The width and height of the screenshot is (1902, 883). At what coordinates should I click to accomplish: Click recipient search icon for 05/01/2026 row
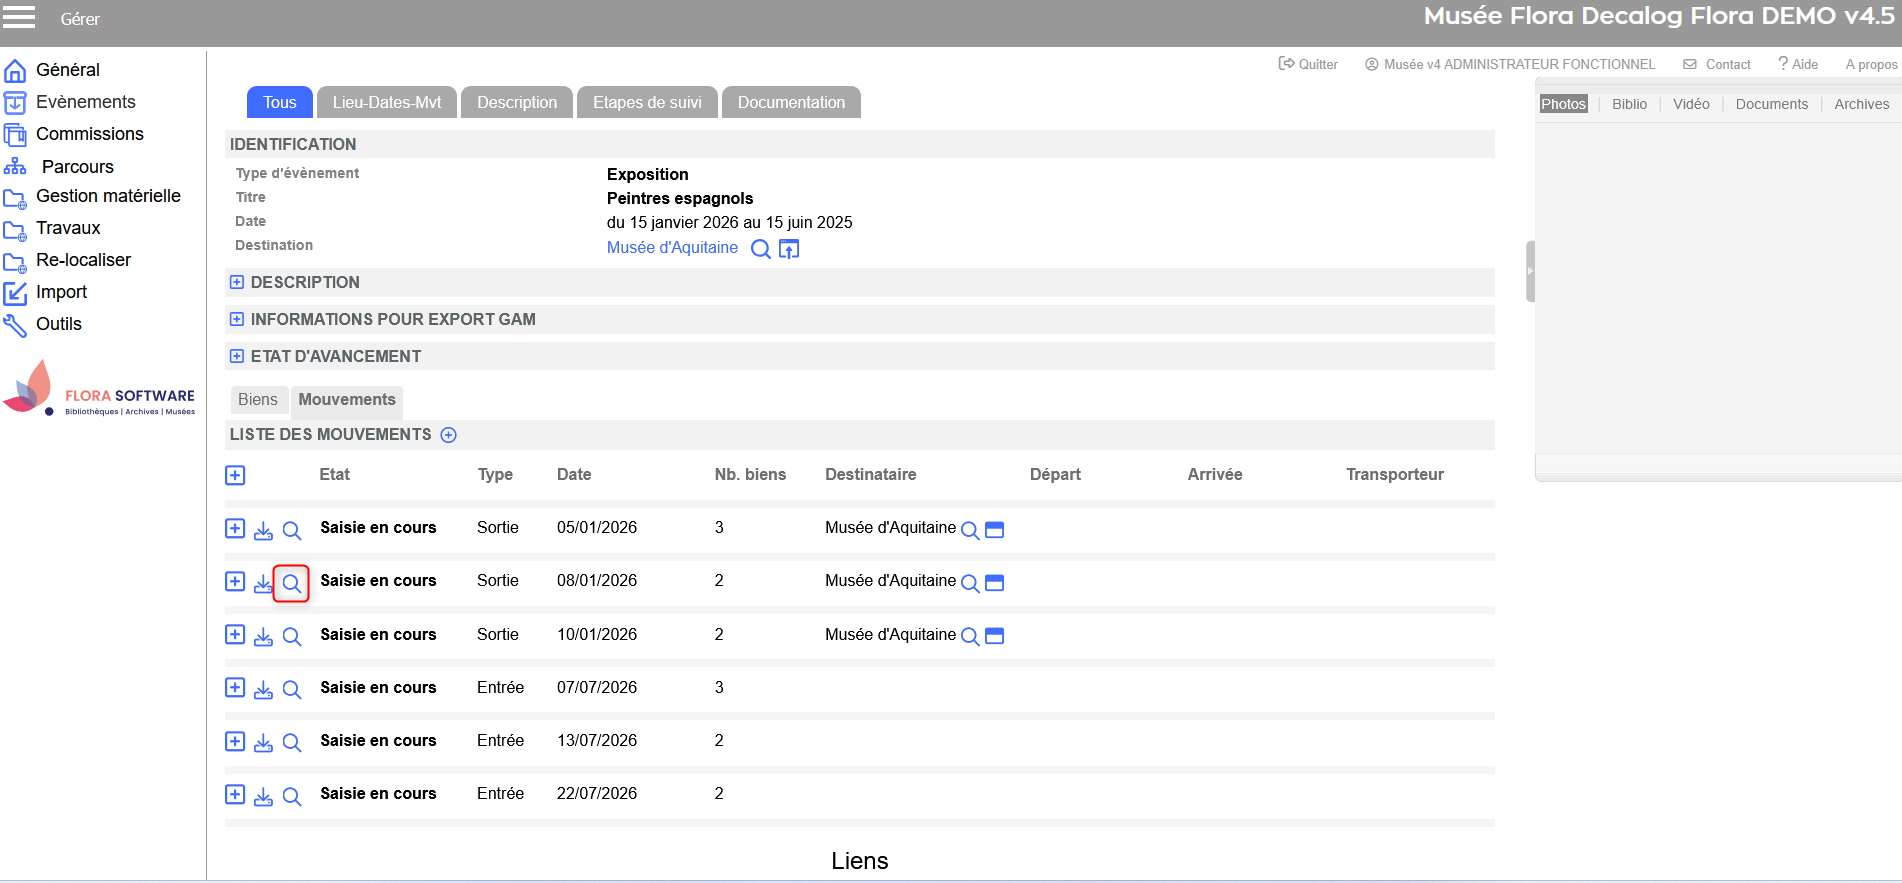[969, 530]
